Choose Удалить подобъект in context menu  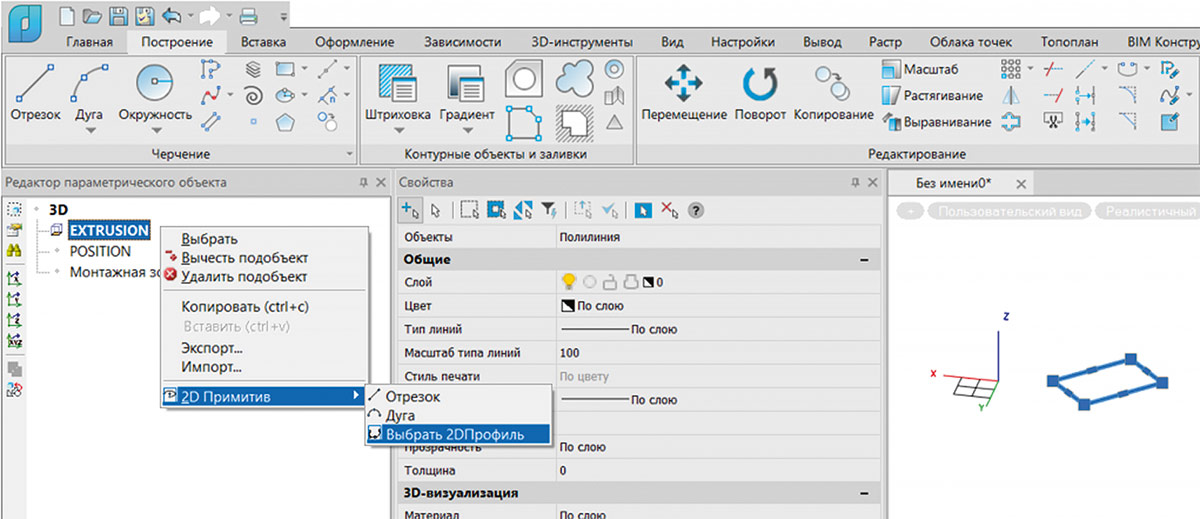tap(244, 276)
